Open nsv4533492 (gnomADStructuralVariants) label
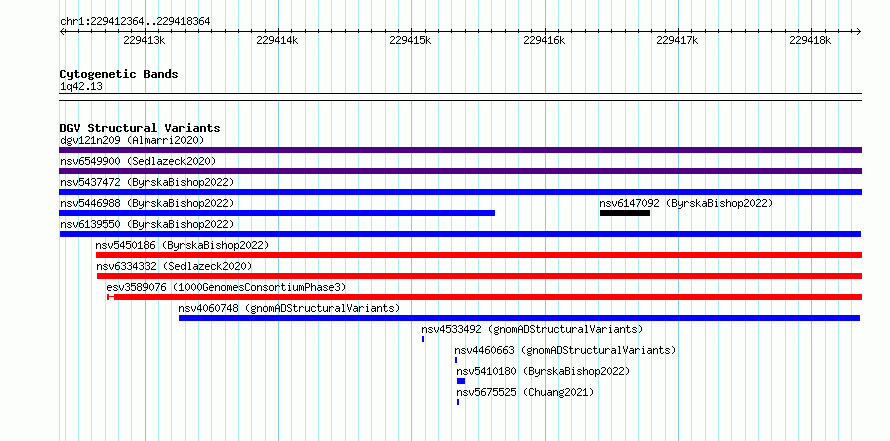The height and width of the screenshot is (441, 890). [532, 329]
